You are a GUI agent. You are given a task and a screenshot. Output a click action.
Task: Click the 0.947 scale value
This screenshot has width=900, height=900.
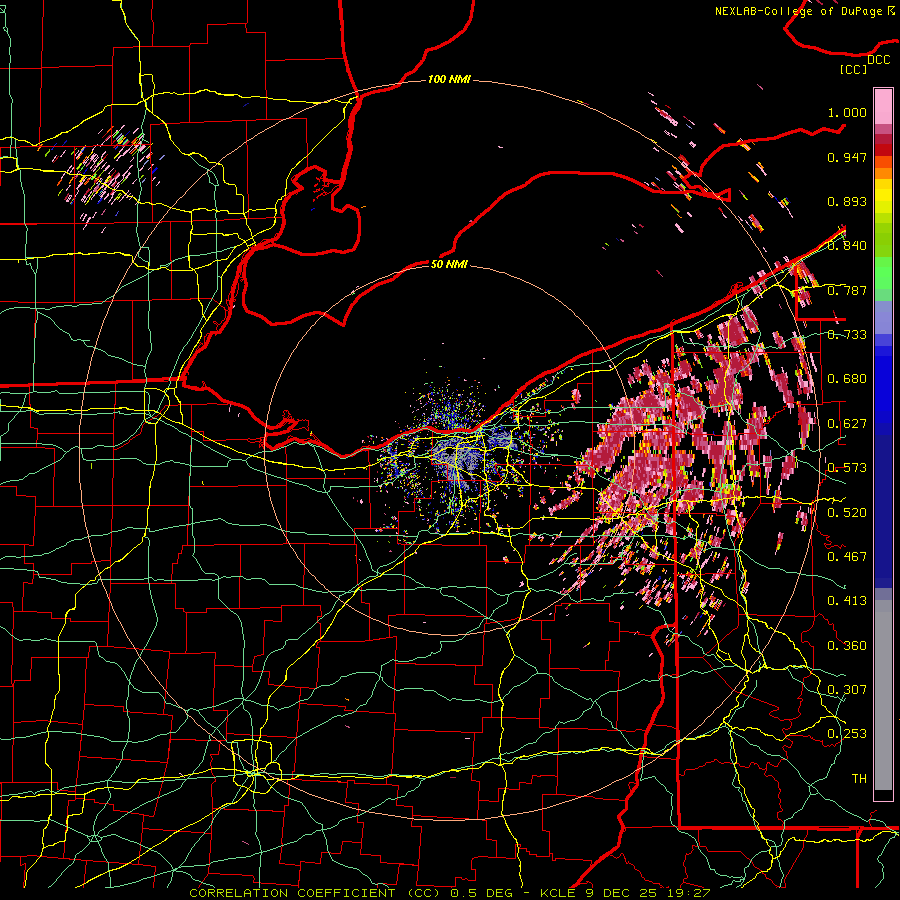[x=847, y=157]
